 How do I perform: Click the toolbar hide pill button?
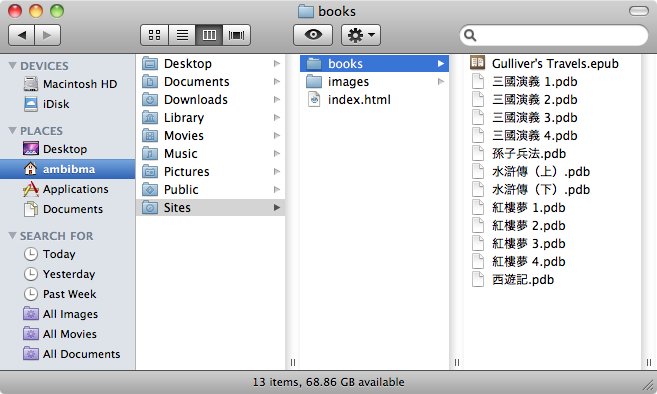[639, 11]
